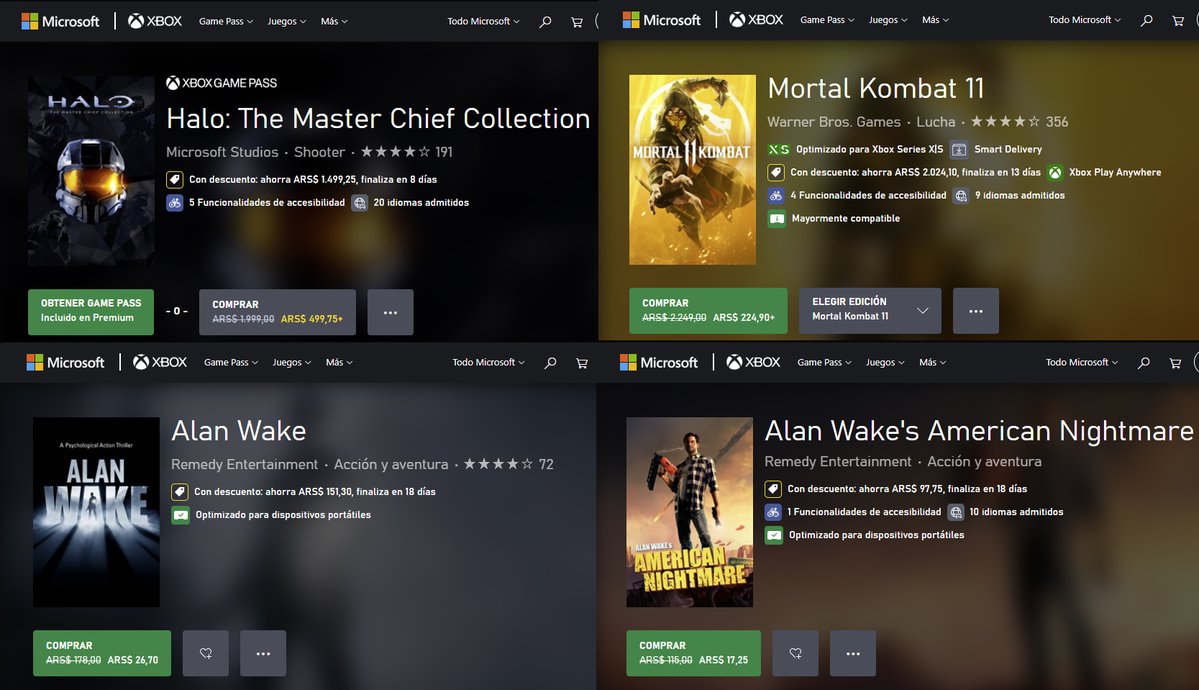Expand Game Pass menu on Alan Wake page

(x=231, y=363)
